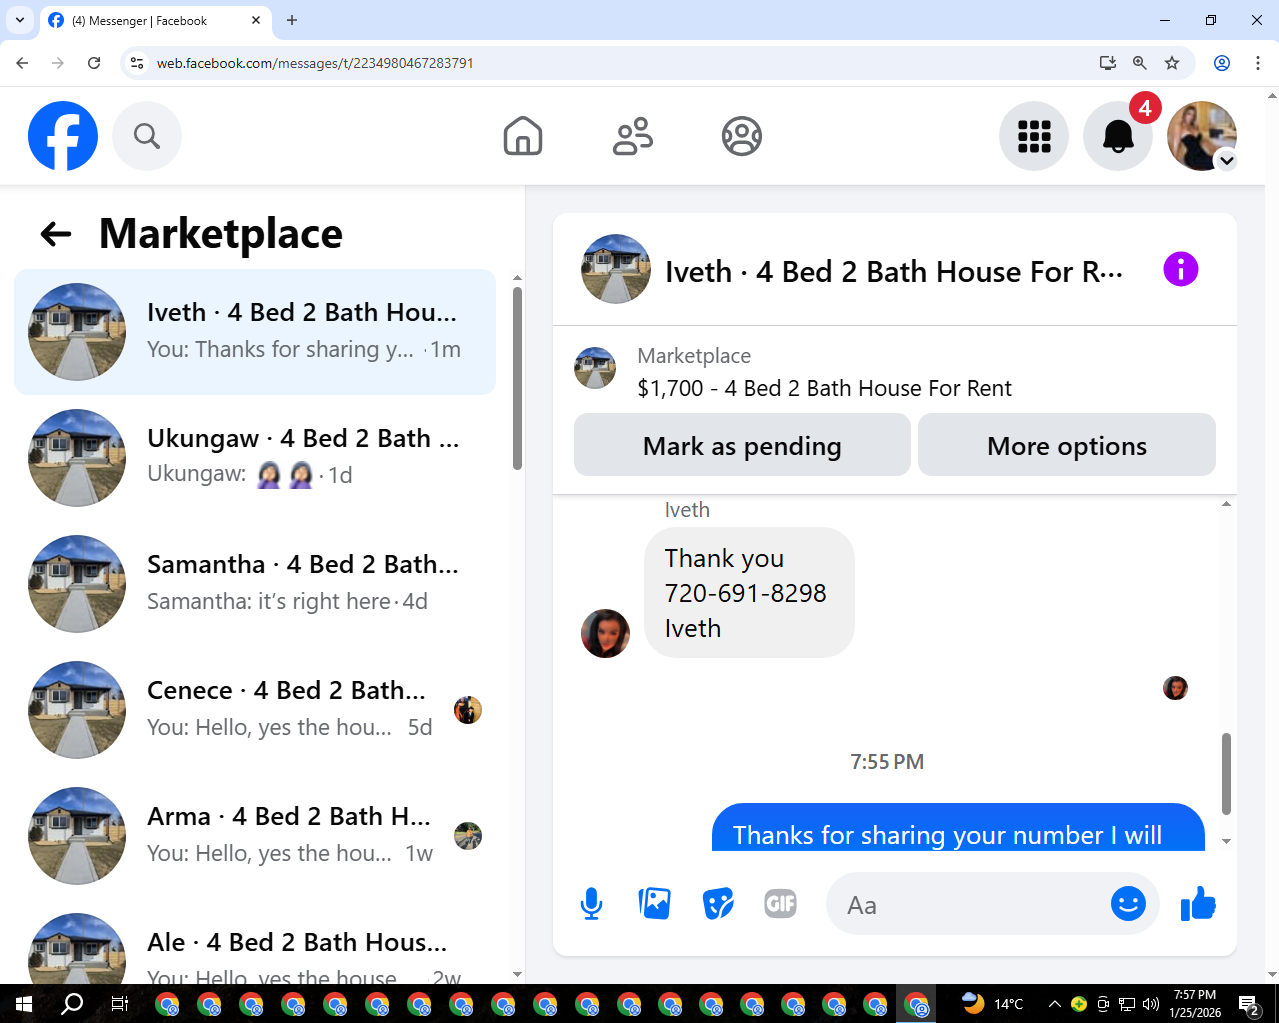Focus the Aa message input field

pos(970,904)
